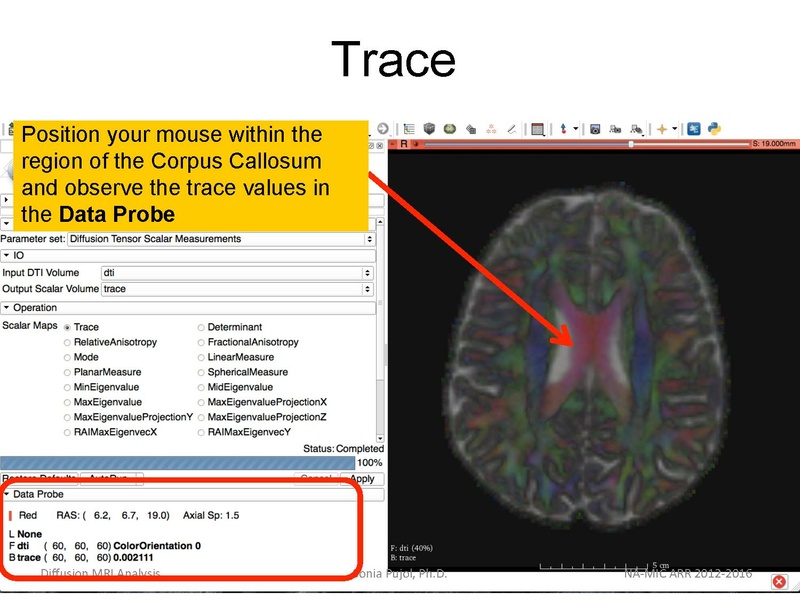Viewport: 800px width, 600px height.
Task: Click the slice offset slider handle
Action: coord(630,144)
